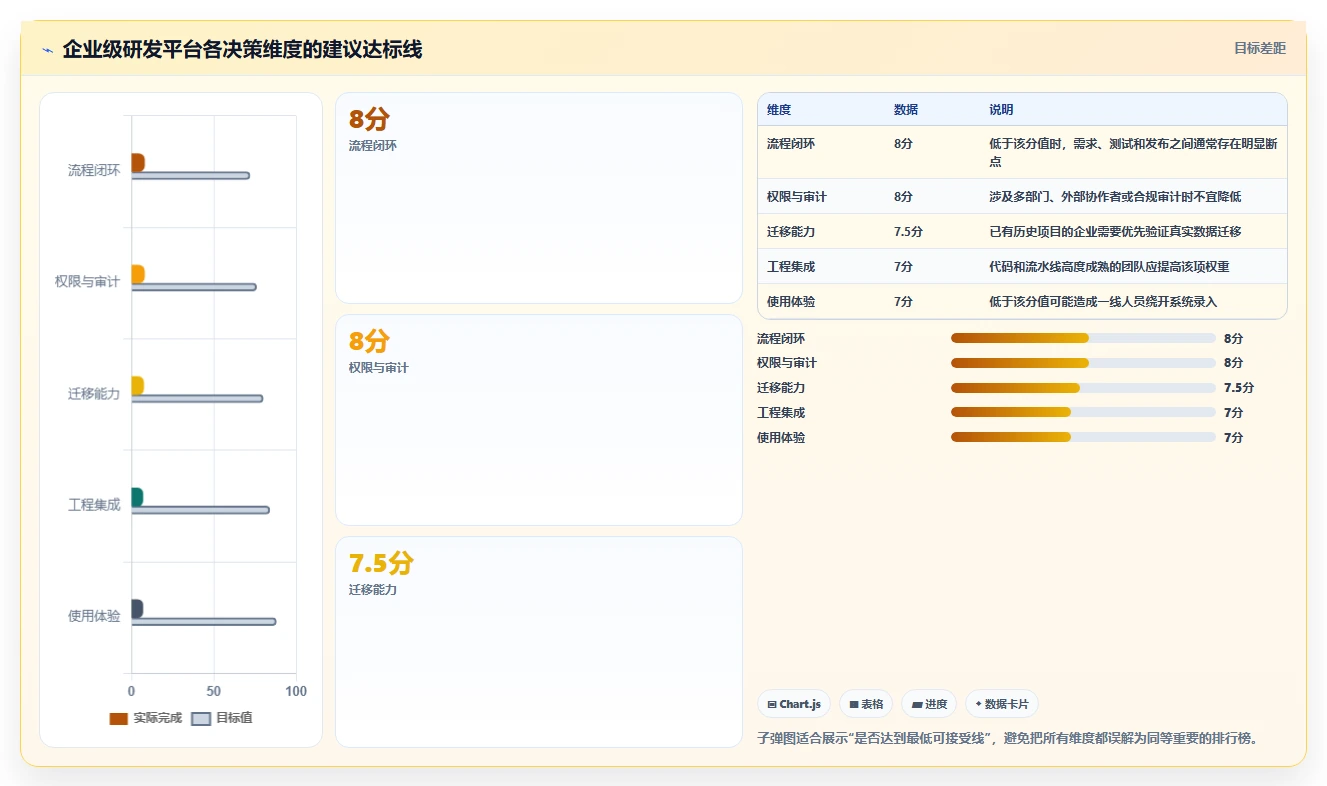Click the brown actual bar for 流程闭环
1327x786 pixels.
(x=138, y=163)
